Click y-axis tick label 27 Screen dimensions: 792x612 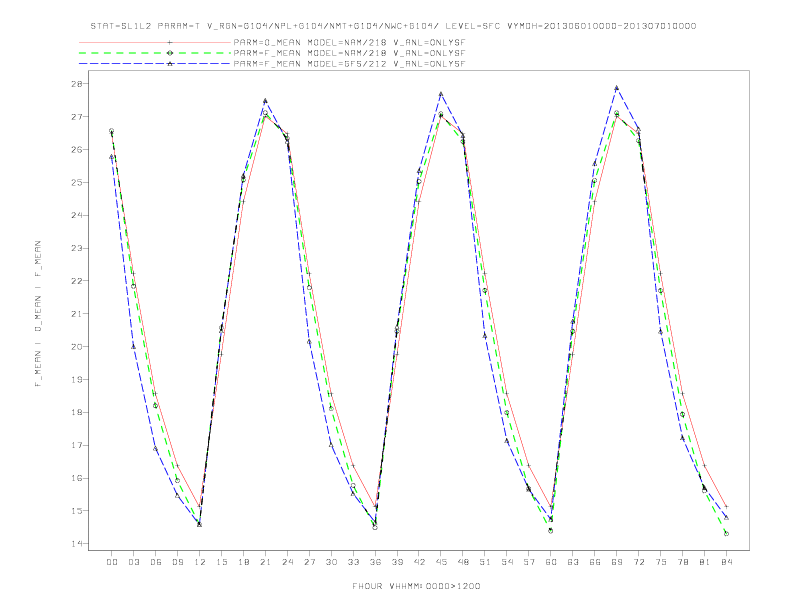pyautogui.click(x=77, y=117)
